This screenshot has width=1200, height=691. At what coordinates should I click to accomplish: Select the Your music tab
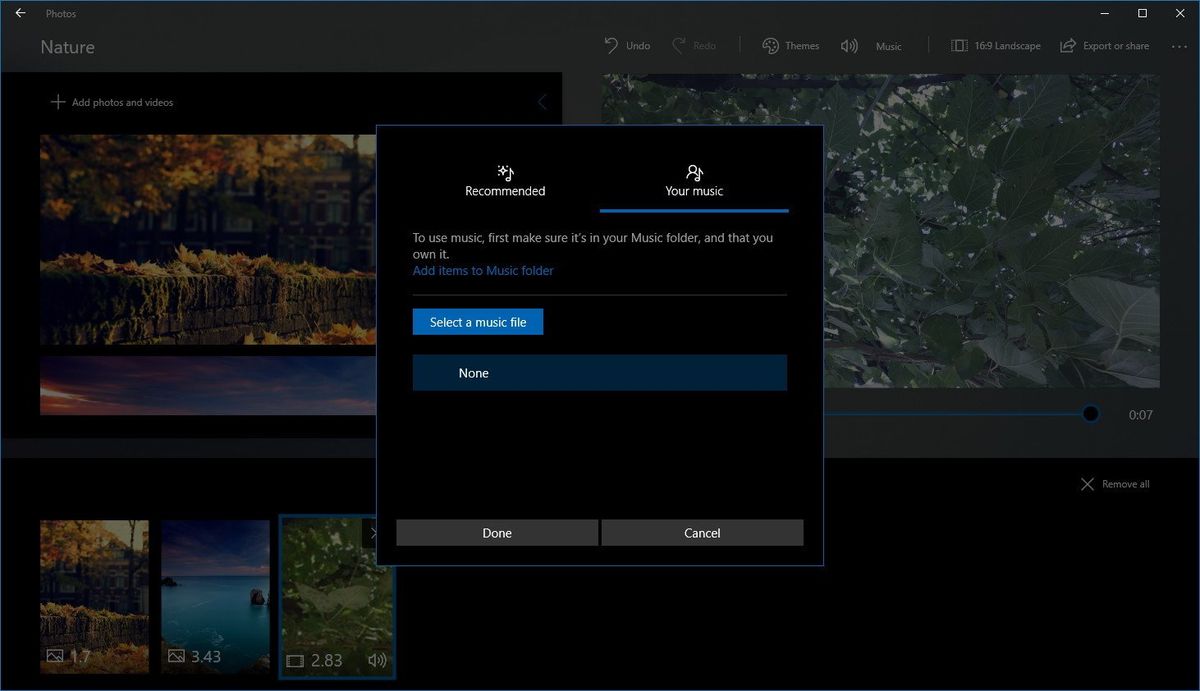pos(693,182)
